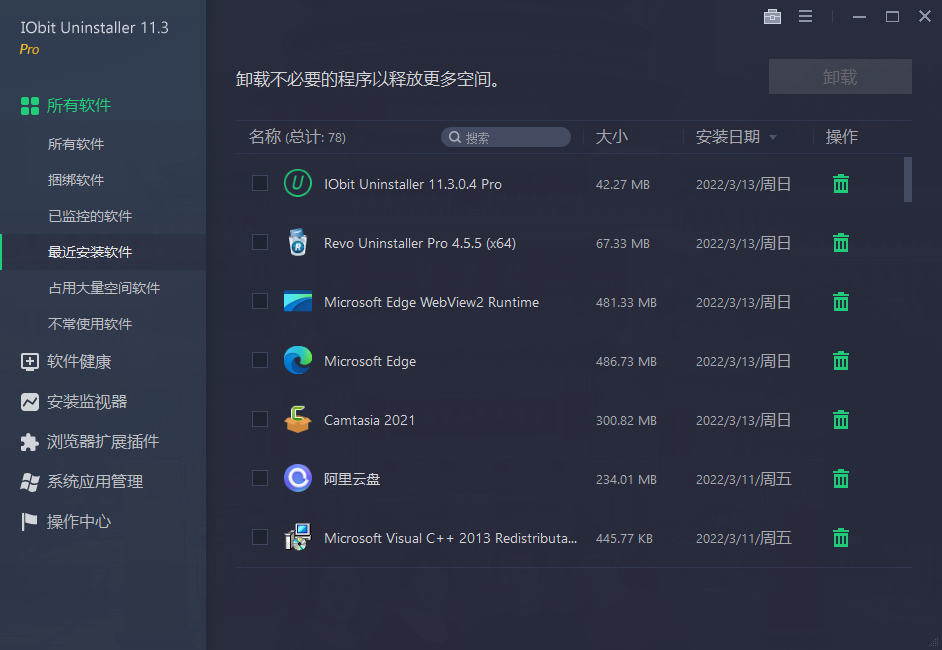
Task: Click the text Revo Uninstaller Pro 4.5.5 (x64)
Action: tap(419, 243)
